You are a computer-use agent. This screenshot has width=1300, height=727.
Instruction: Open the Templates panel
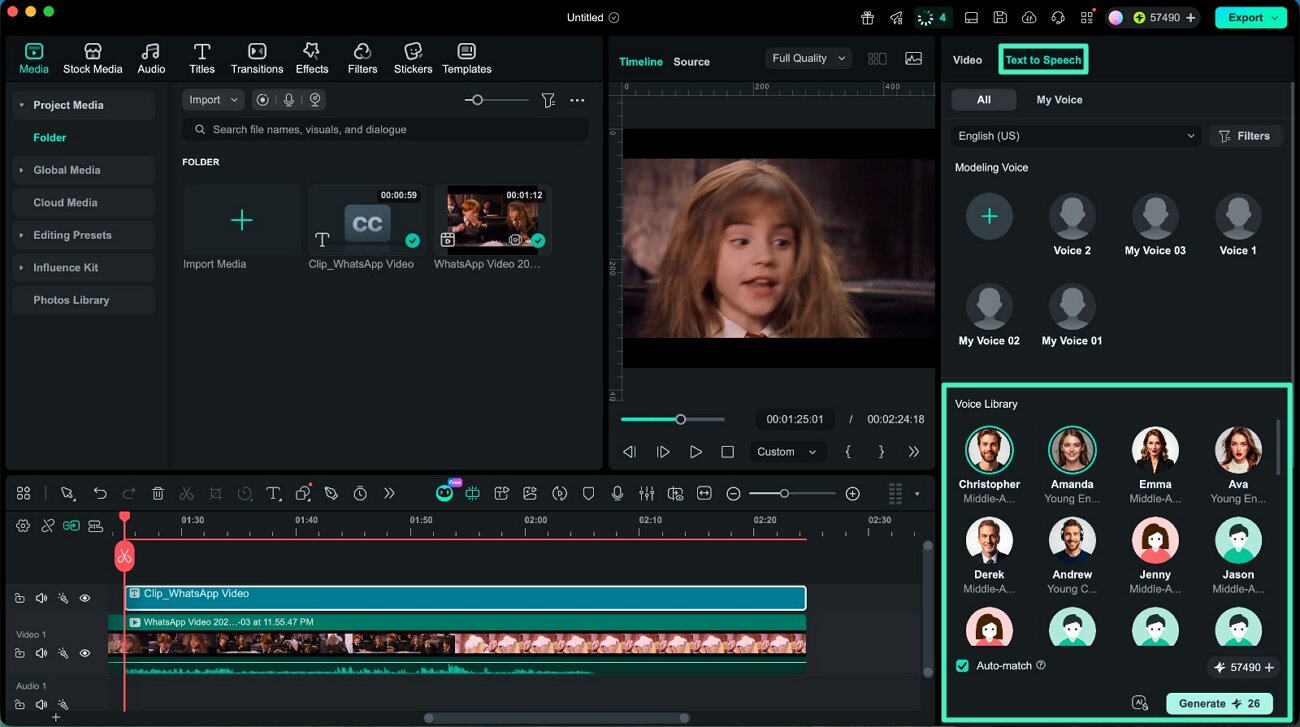click(467, 58)
